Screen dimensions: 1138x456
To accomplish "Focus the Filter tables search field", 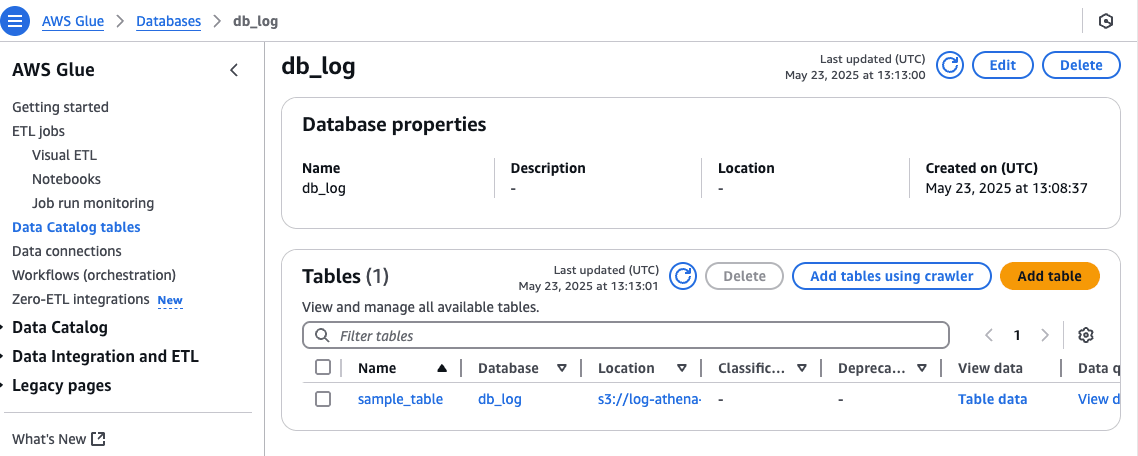I will coord(626,335).
